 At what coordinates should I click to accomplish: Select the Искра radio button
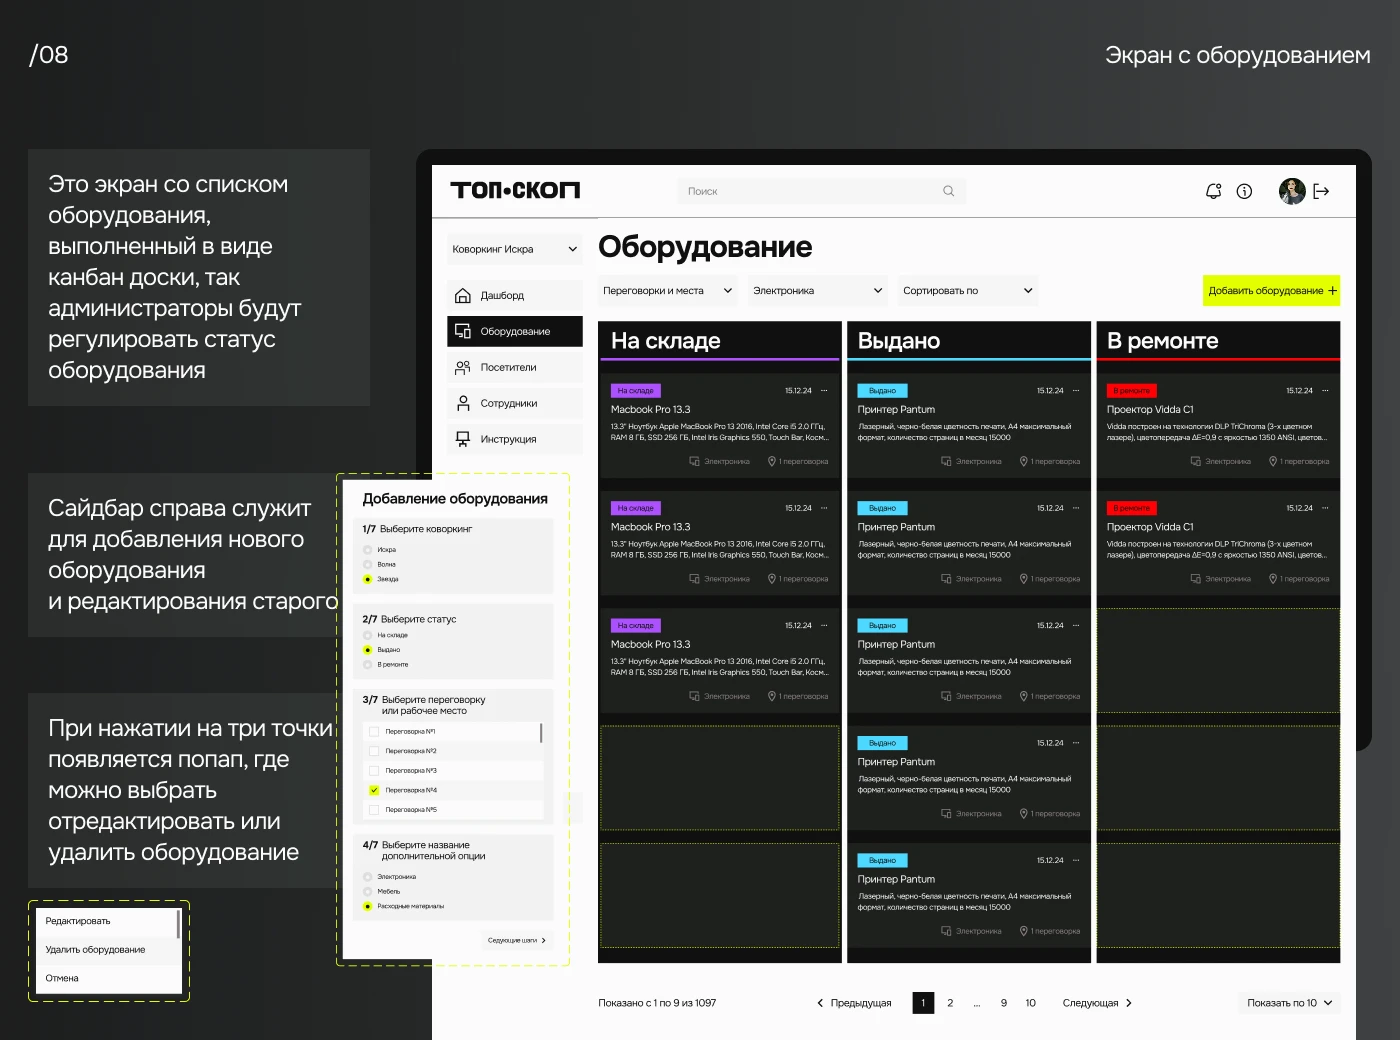coord(368,550)
